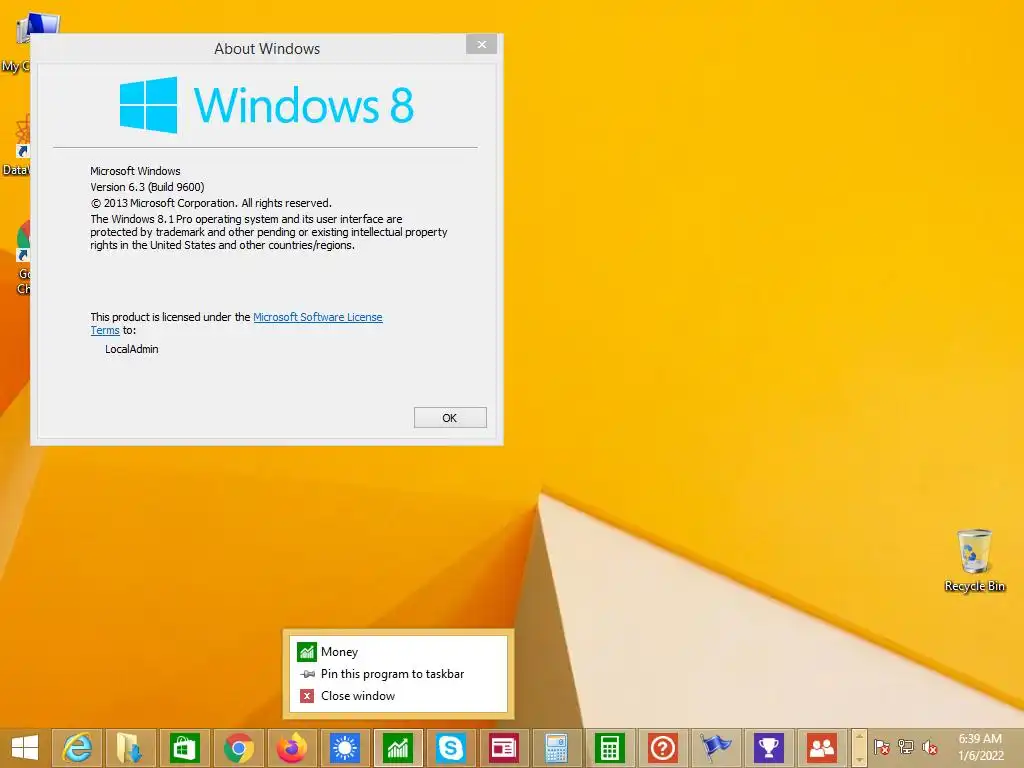Launch Google Chrome from the taskbar
This screenshot has width=1024, height=768.
pyautogui.click(x=238, y=748)
